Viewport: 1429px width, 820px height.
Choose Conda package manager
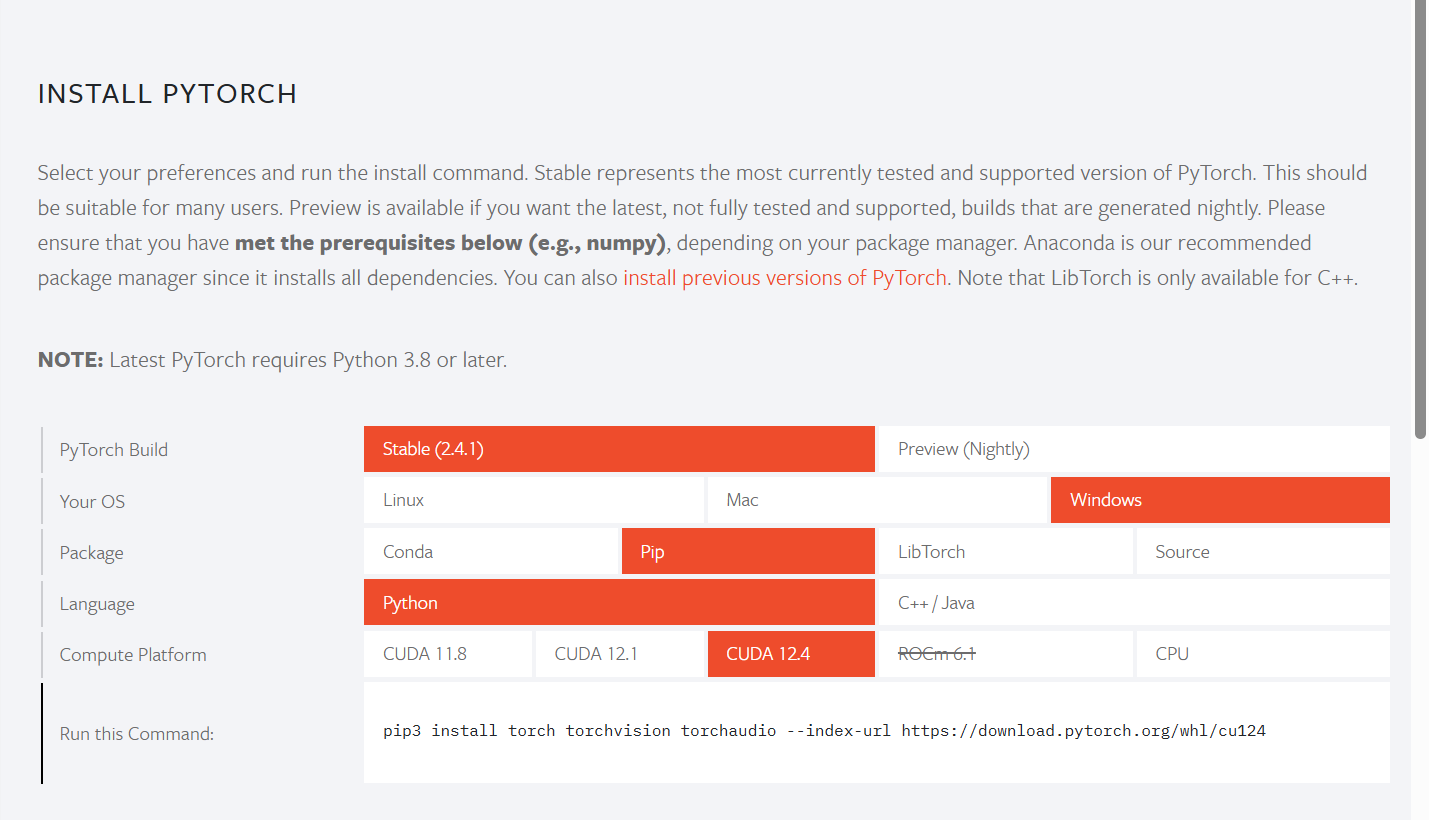click(x=491, y=551)
